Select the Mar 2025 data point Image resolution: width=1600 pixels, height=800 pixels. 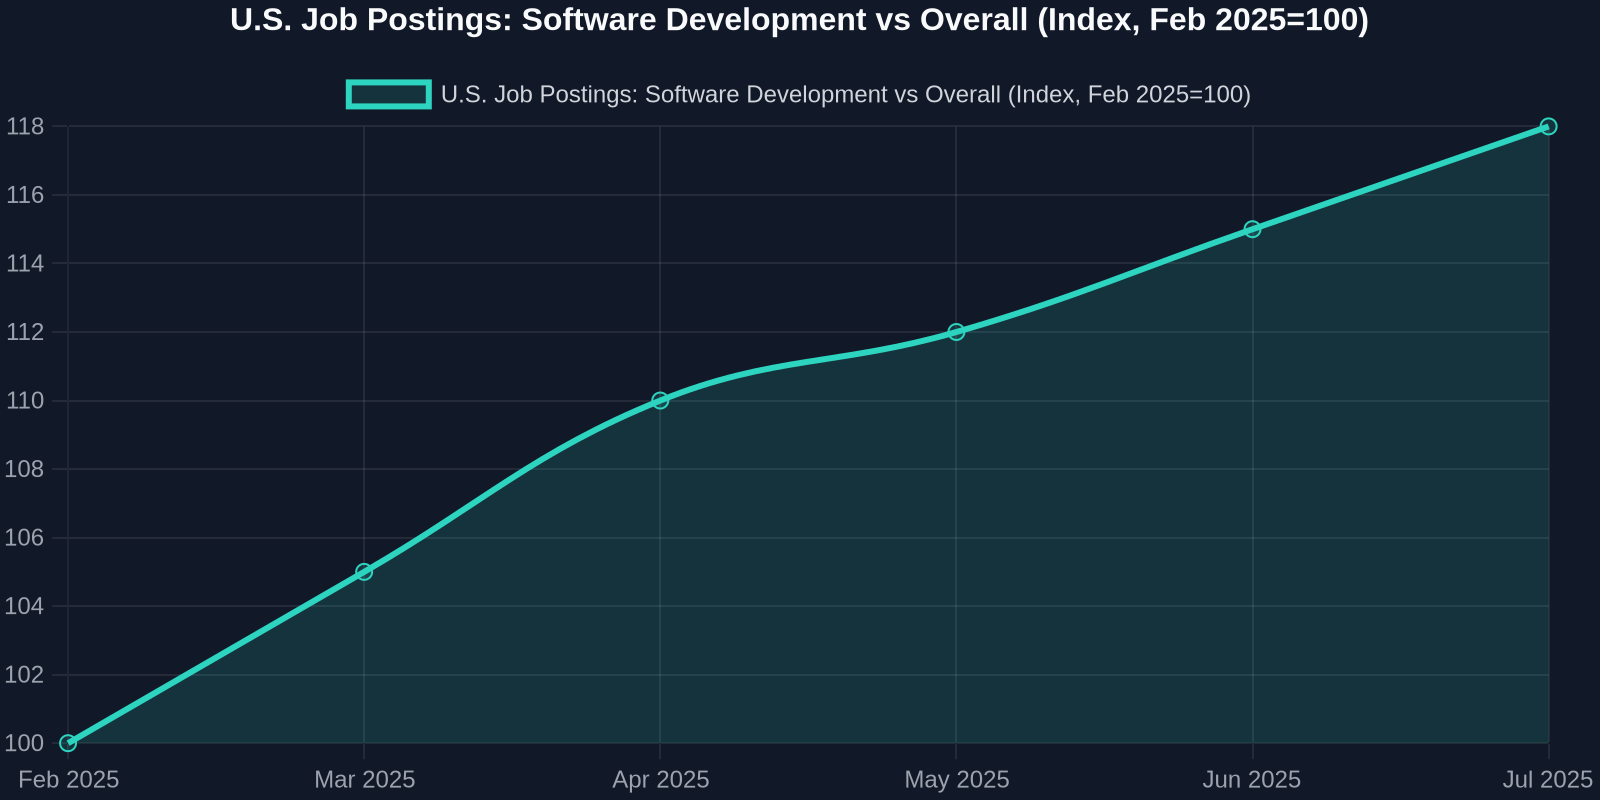tap(364, 572)
